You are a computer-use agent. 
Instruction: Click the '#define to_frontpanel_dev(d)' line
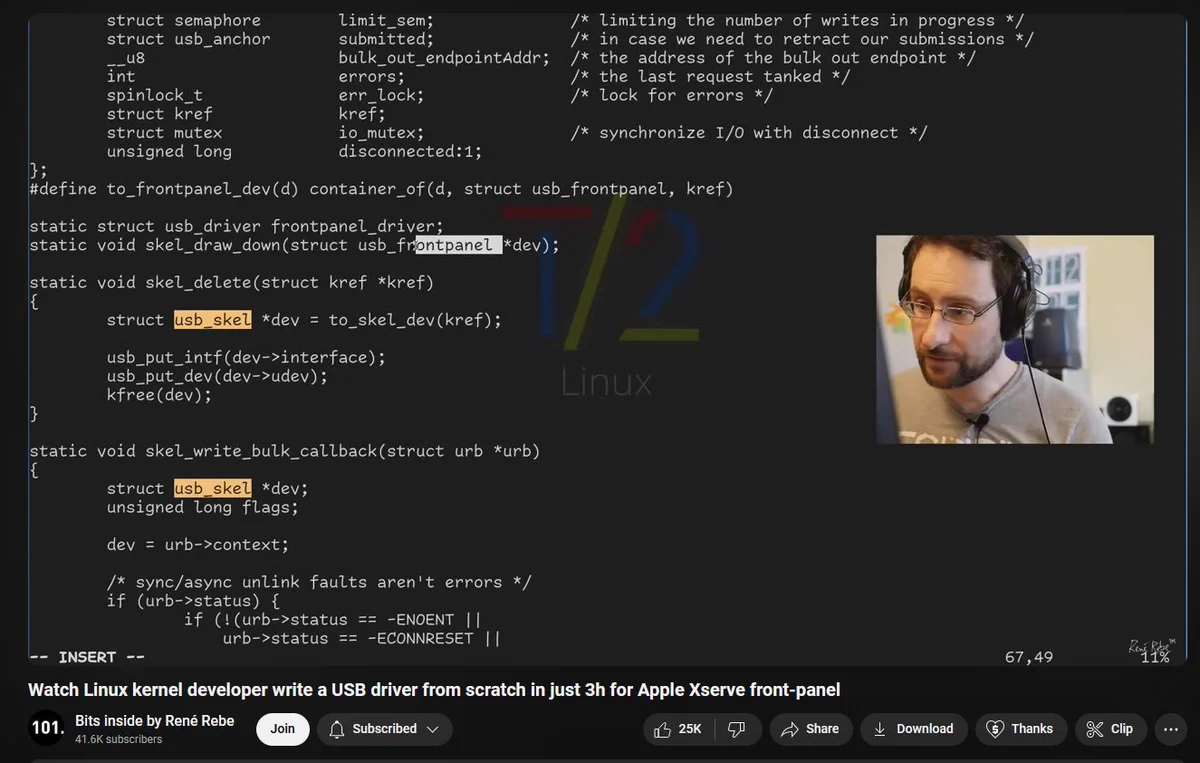point(381,189)
